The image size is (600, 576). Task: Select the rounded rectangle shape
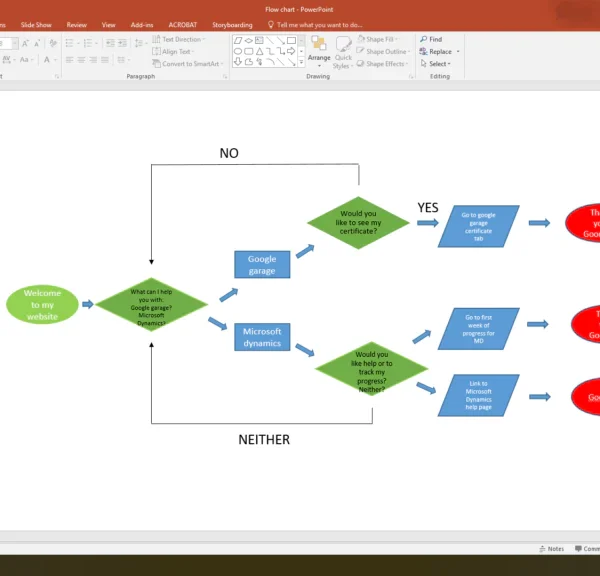coord(249,51)
